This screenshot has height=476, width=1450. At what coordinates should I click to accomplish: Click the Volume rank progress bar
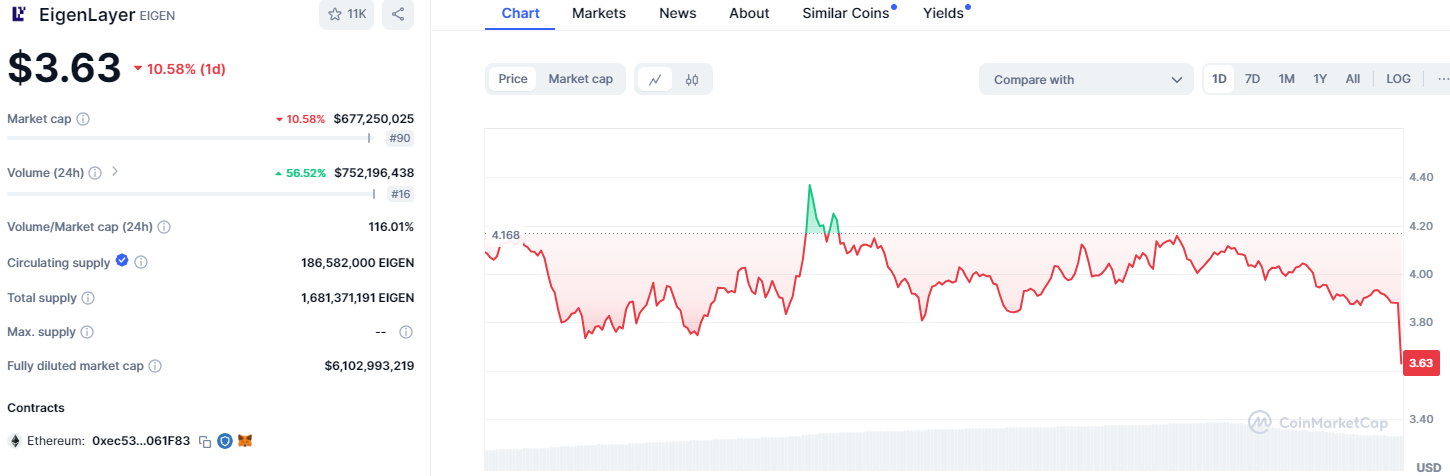pos(190,193)
